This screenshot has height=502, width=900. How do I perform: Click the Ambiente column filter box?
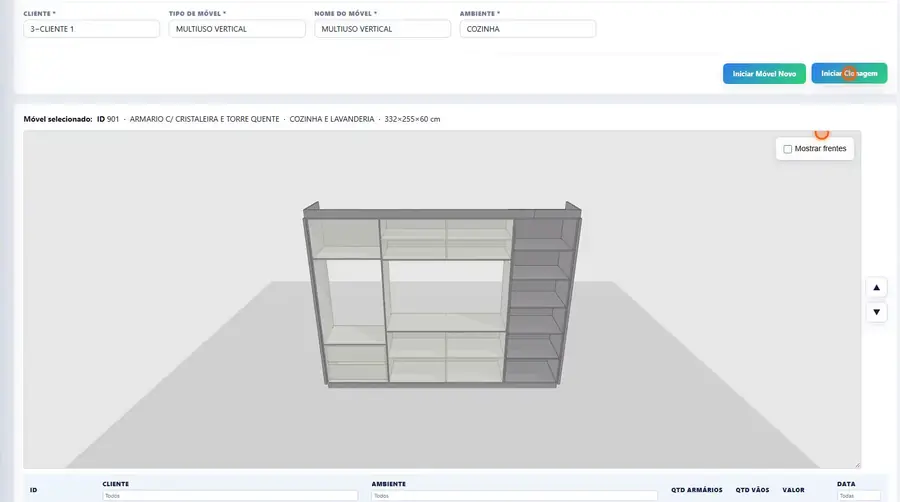coord(514,496)
